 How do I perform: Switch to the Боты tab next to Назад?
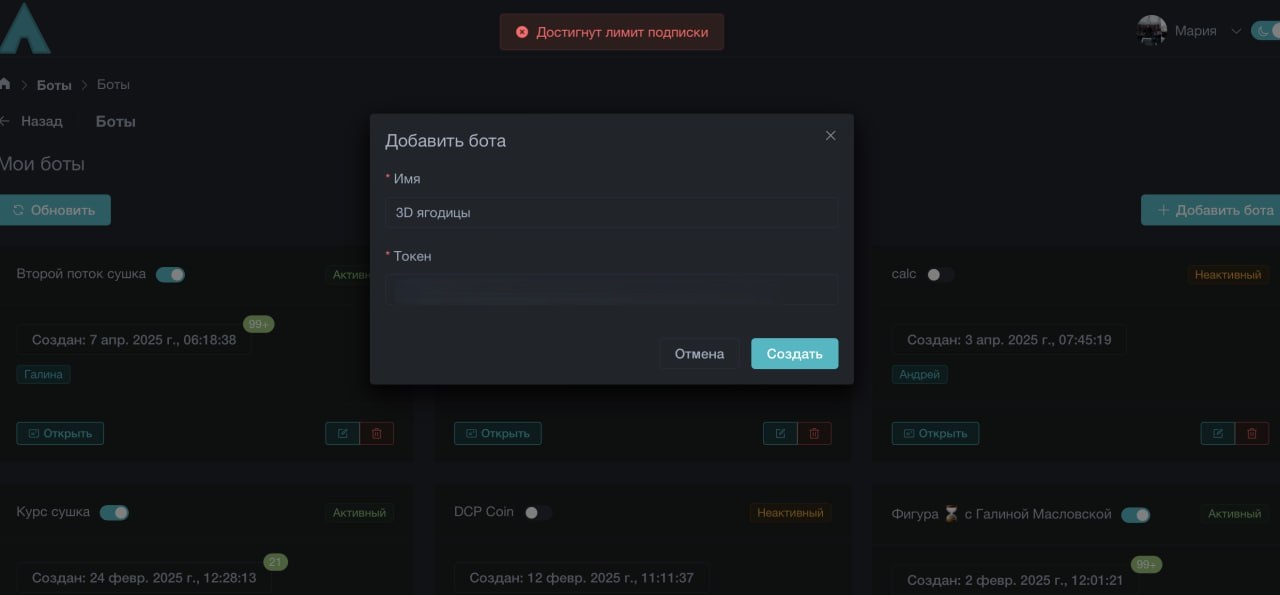(x=114, y=121)
